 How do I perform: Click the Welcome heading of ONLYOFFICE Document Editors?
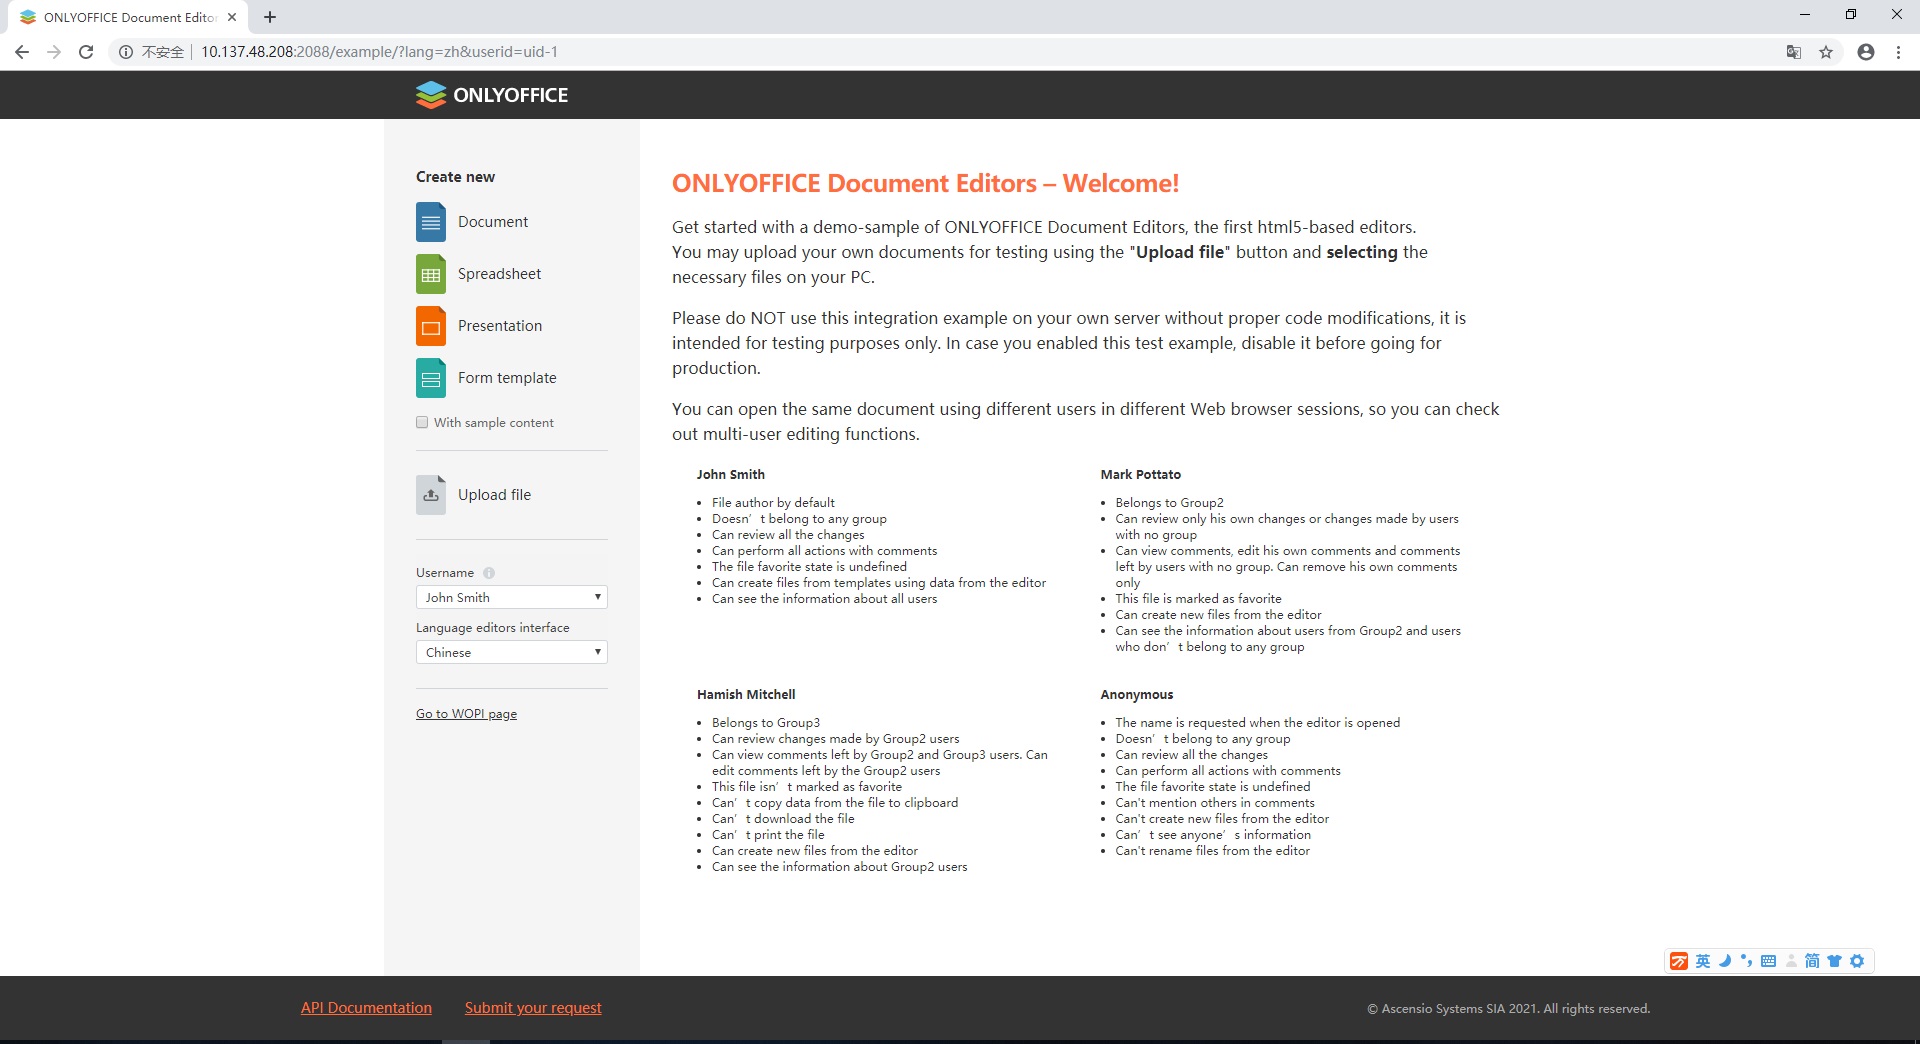click(x=925, y=184)
